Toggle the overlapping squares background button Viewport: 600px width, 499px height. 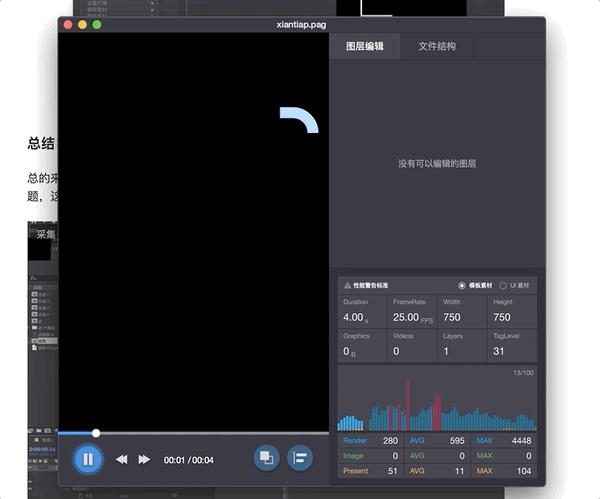266,458
